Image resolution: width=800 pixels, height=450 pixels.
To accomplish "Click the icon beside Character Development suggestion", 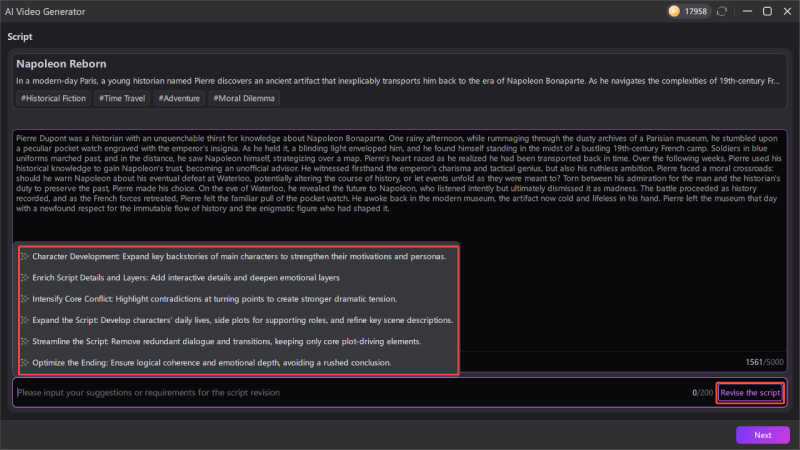I will point(25,257).
